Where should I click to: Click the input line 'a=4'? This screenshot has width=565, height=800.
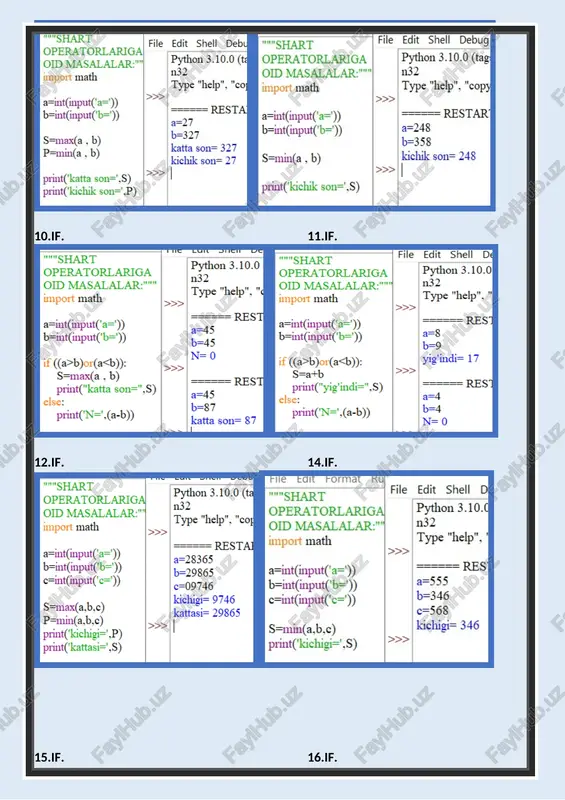[x=431, y=396]
